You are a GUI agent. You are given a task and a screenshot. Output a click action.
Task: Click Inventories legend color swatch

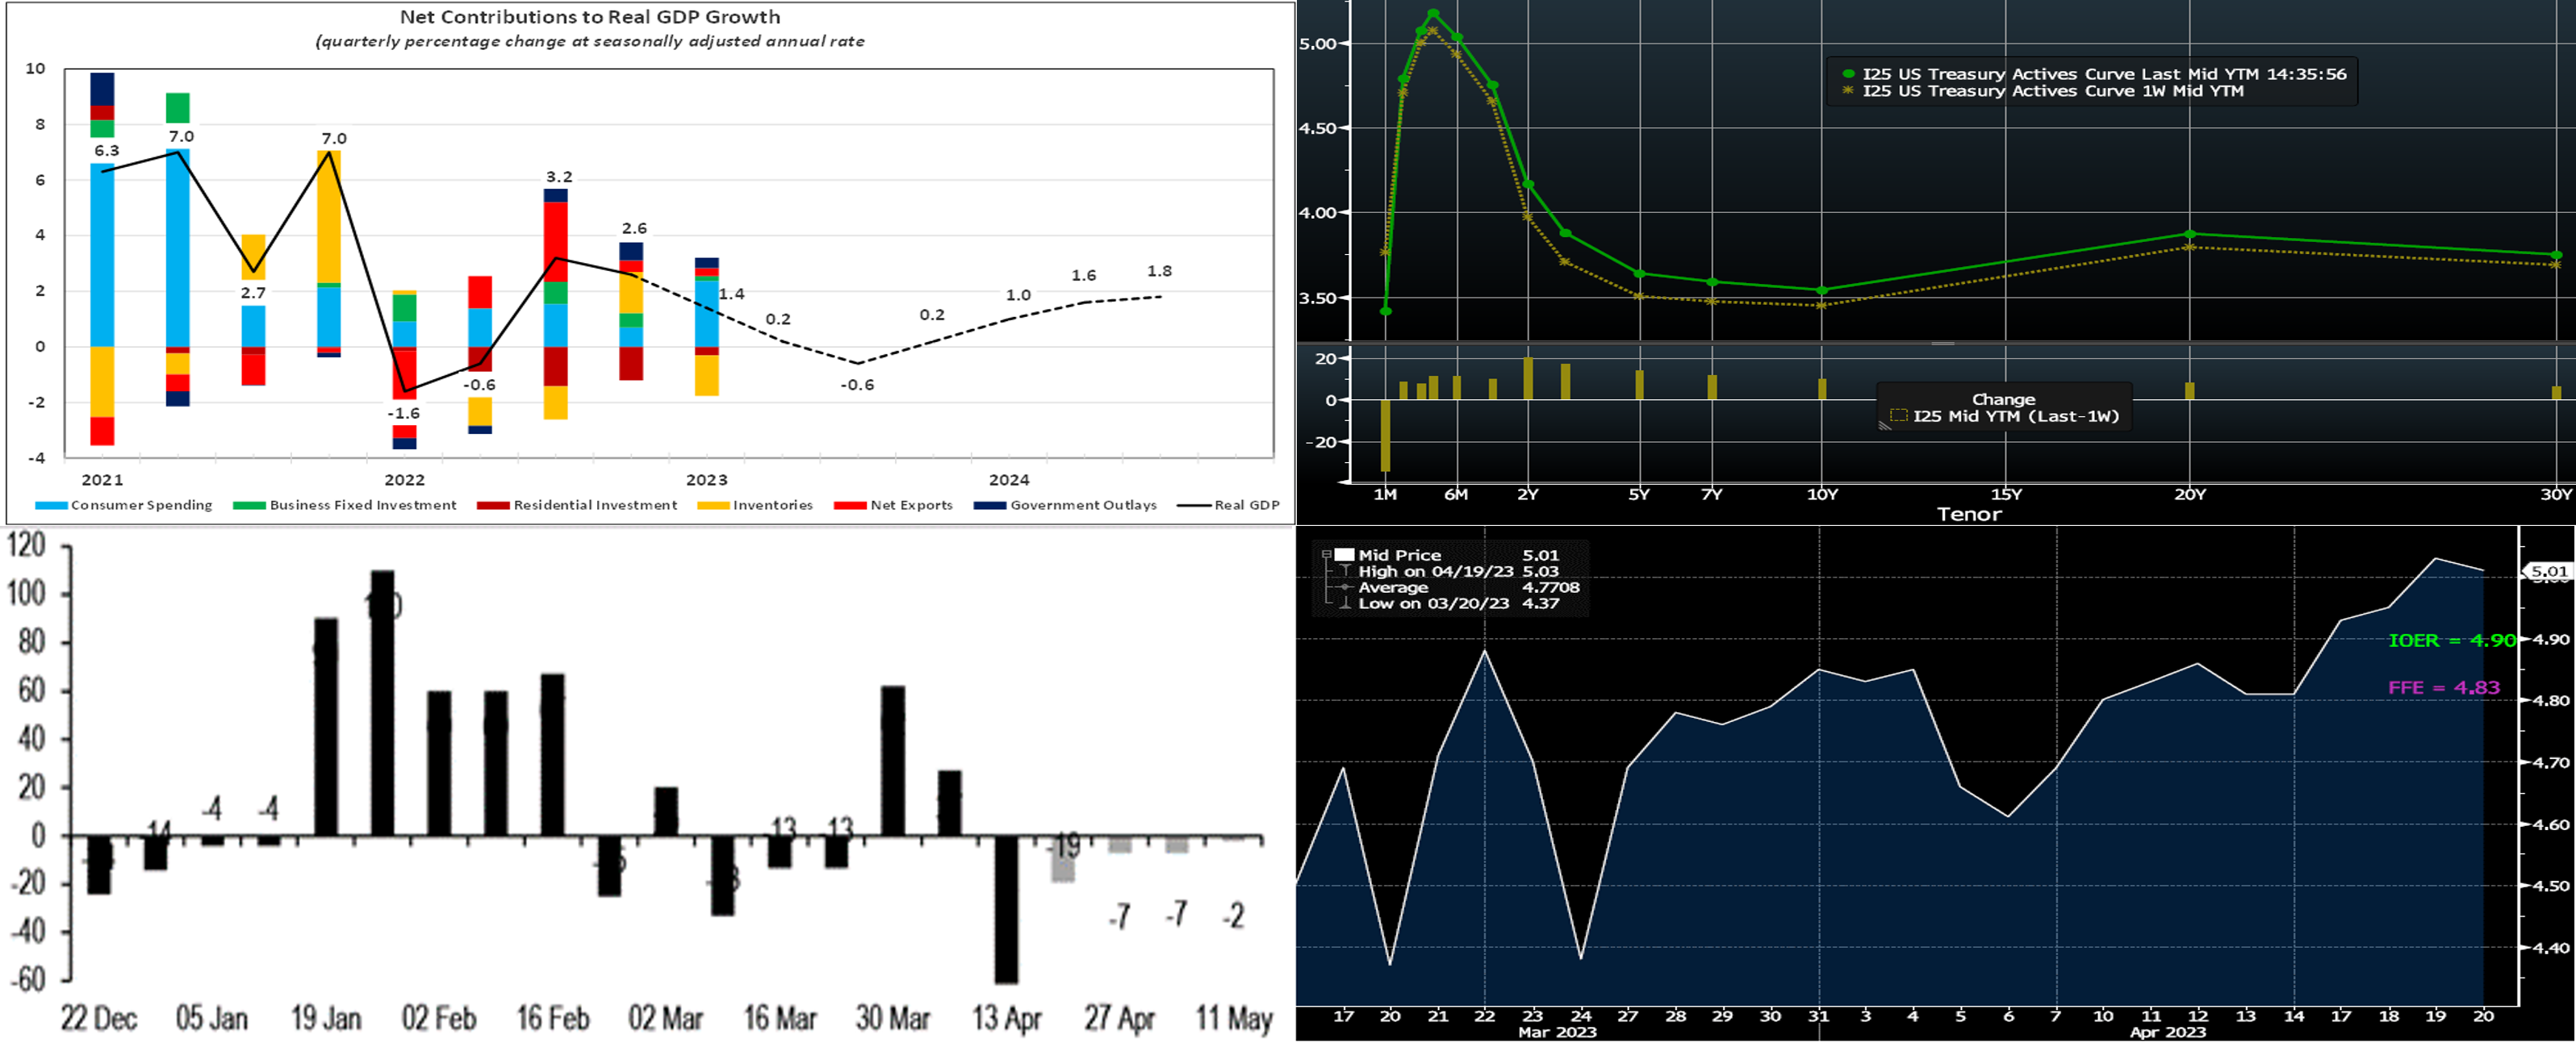coord(713,505)
